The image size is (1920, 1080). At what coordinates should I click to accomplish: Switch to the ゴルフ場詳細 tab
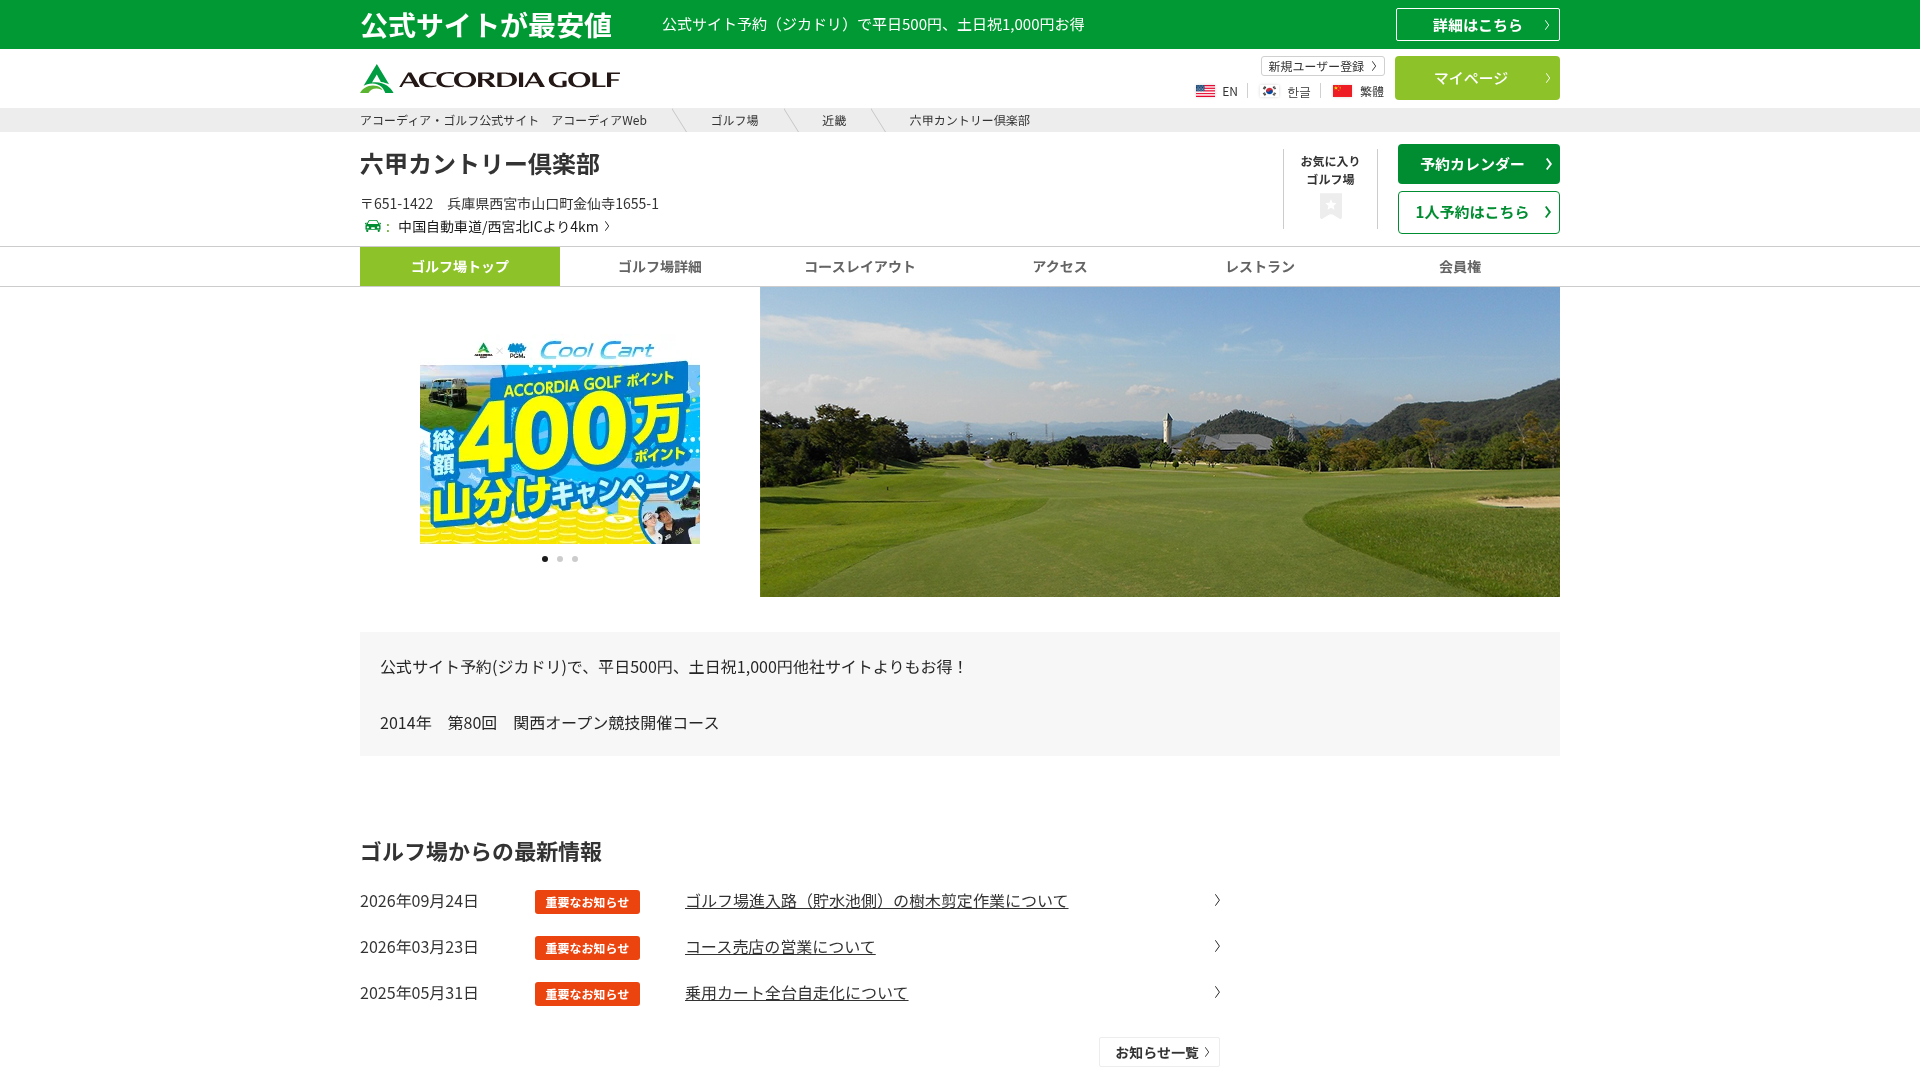pos(660,266)
